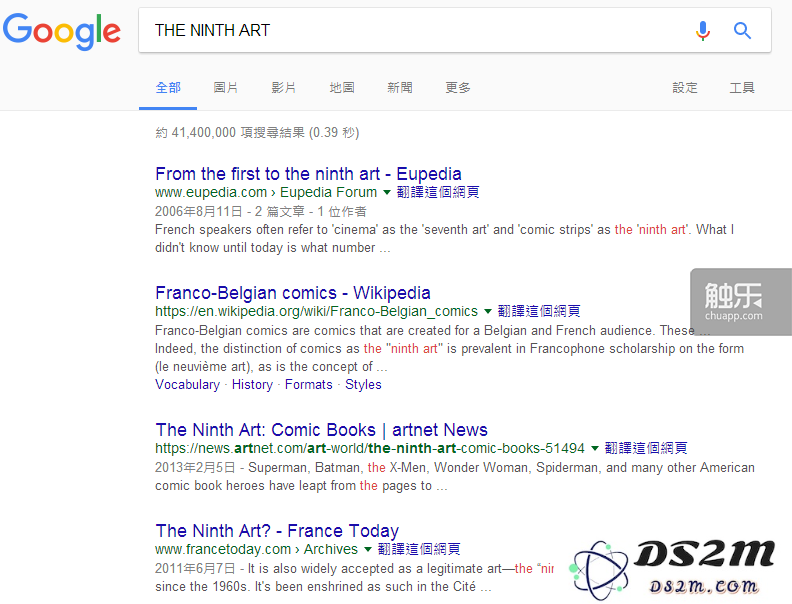Image resolution: width=792 pixels, height=604 pixels.
Task: Open the Formats sitelink
Action: click(x=309, y=385)
